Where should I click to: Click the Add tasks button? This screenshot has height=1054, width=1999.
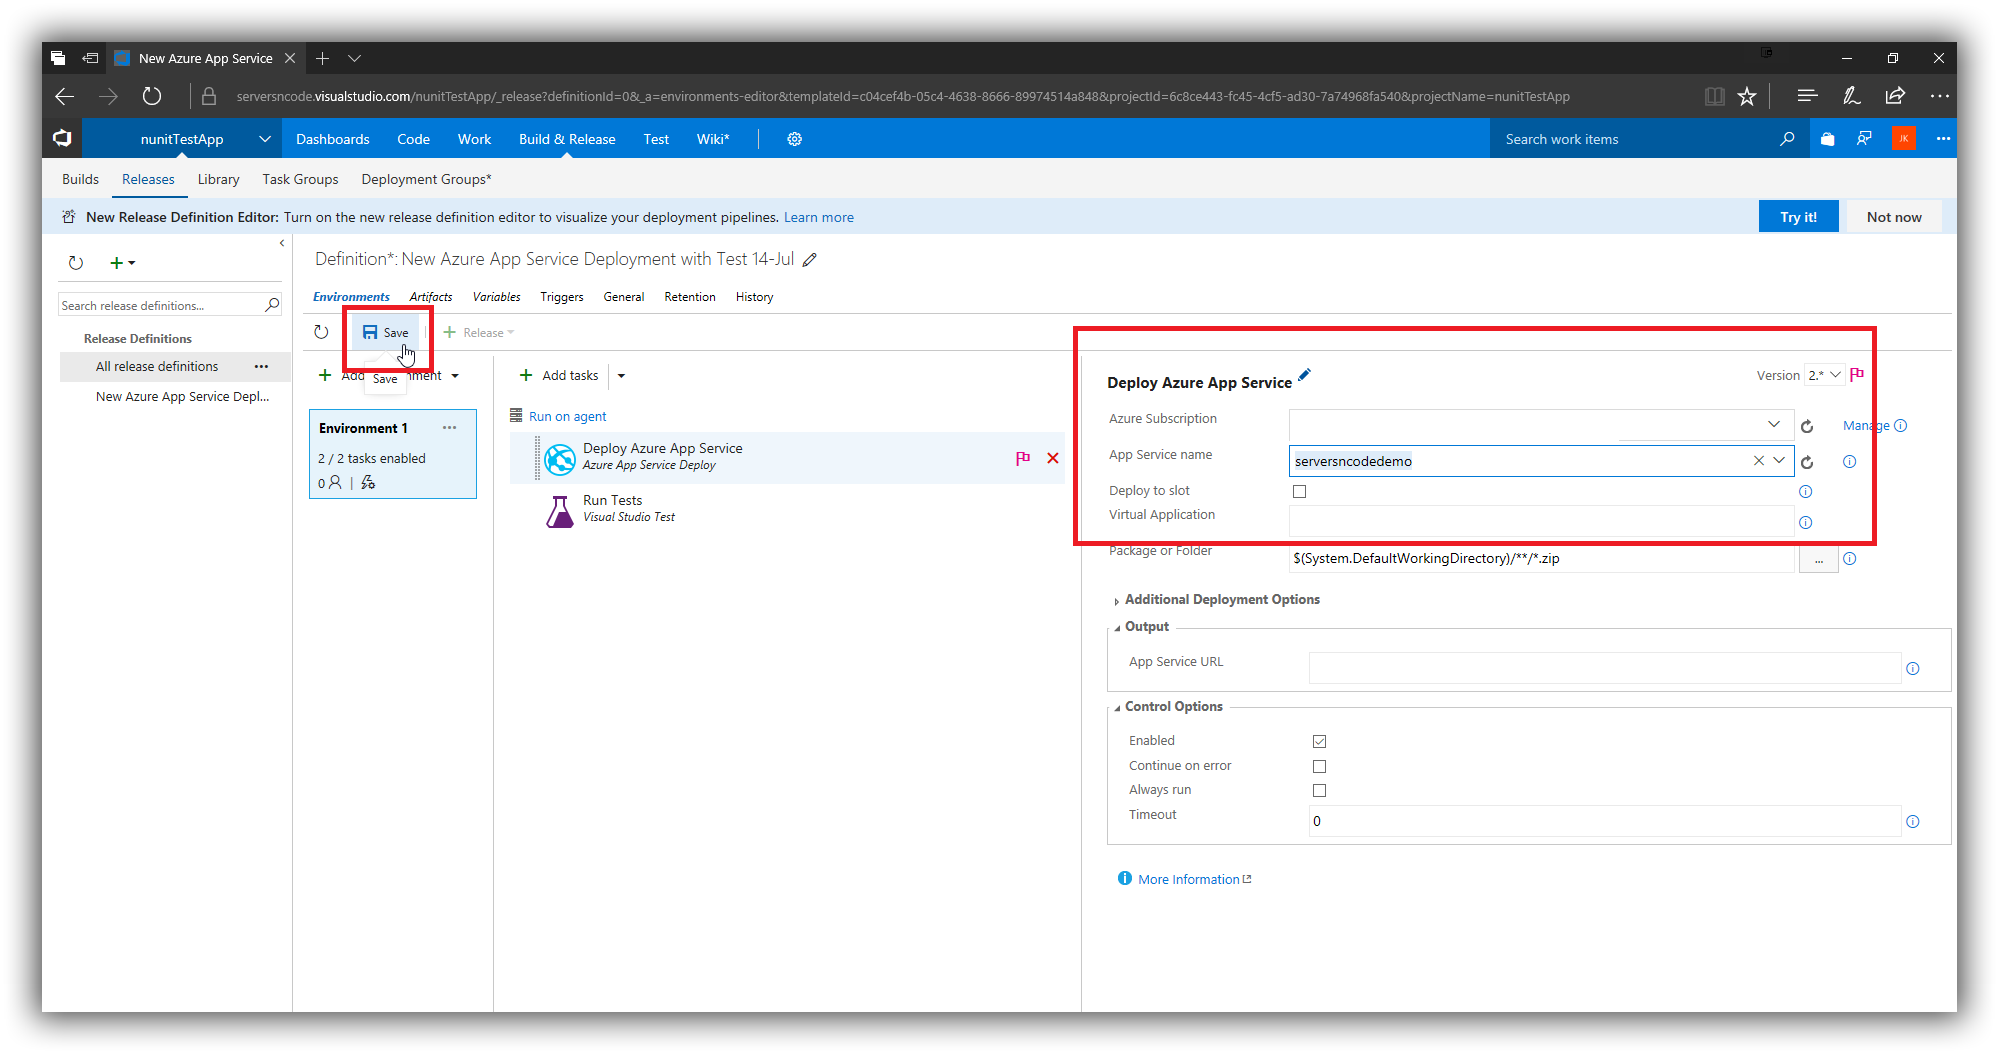coord(559,375)
